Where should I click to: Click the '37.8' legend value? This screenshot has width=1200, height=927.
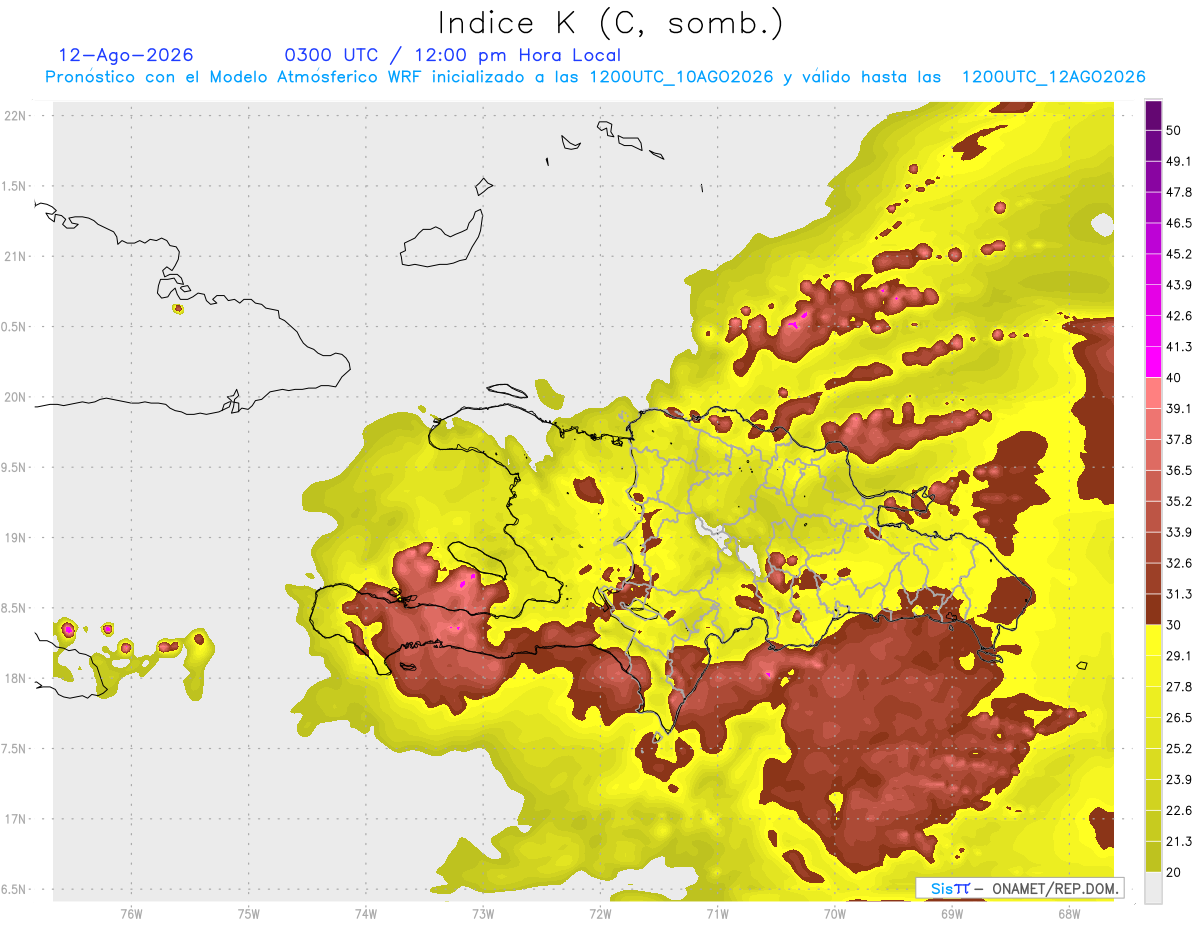pos(1180,440)
